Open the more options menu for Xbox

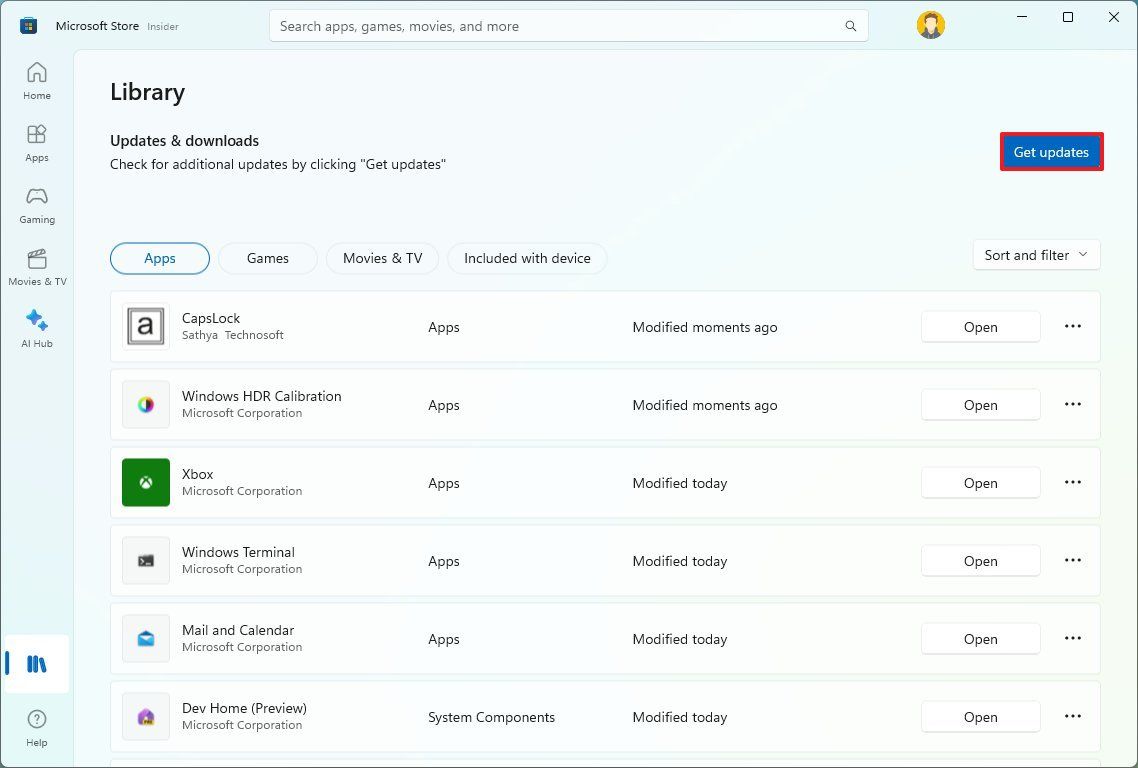(1072, 482)
